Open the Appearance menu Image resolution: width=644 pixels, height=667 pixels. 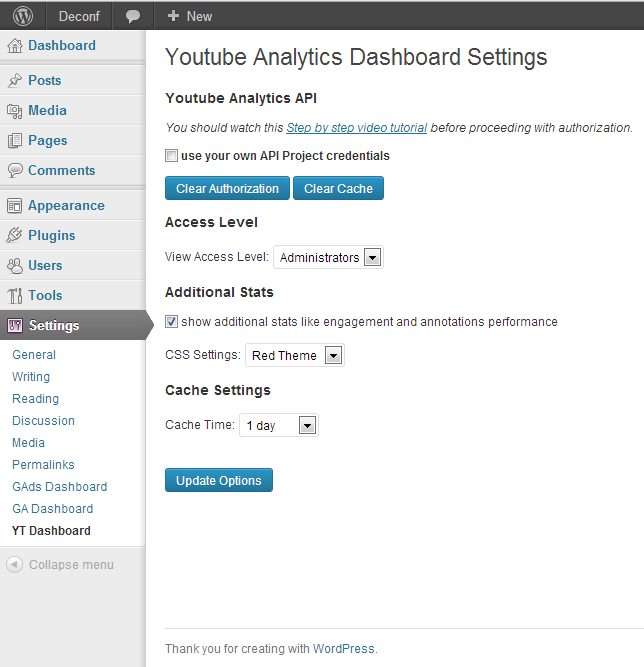coord(66,205)
